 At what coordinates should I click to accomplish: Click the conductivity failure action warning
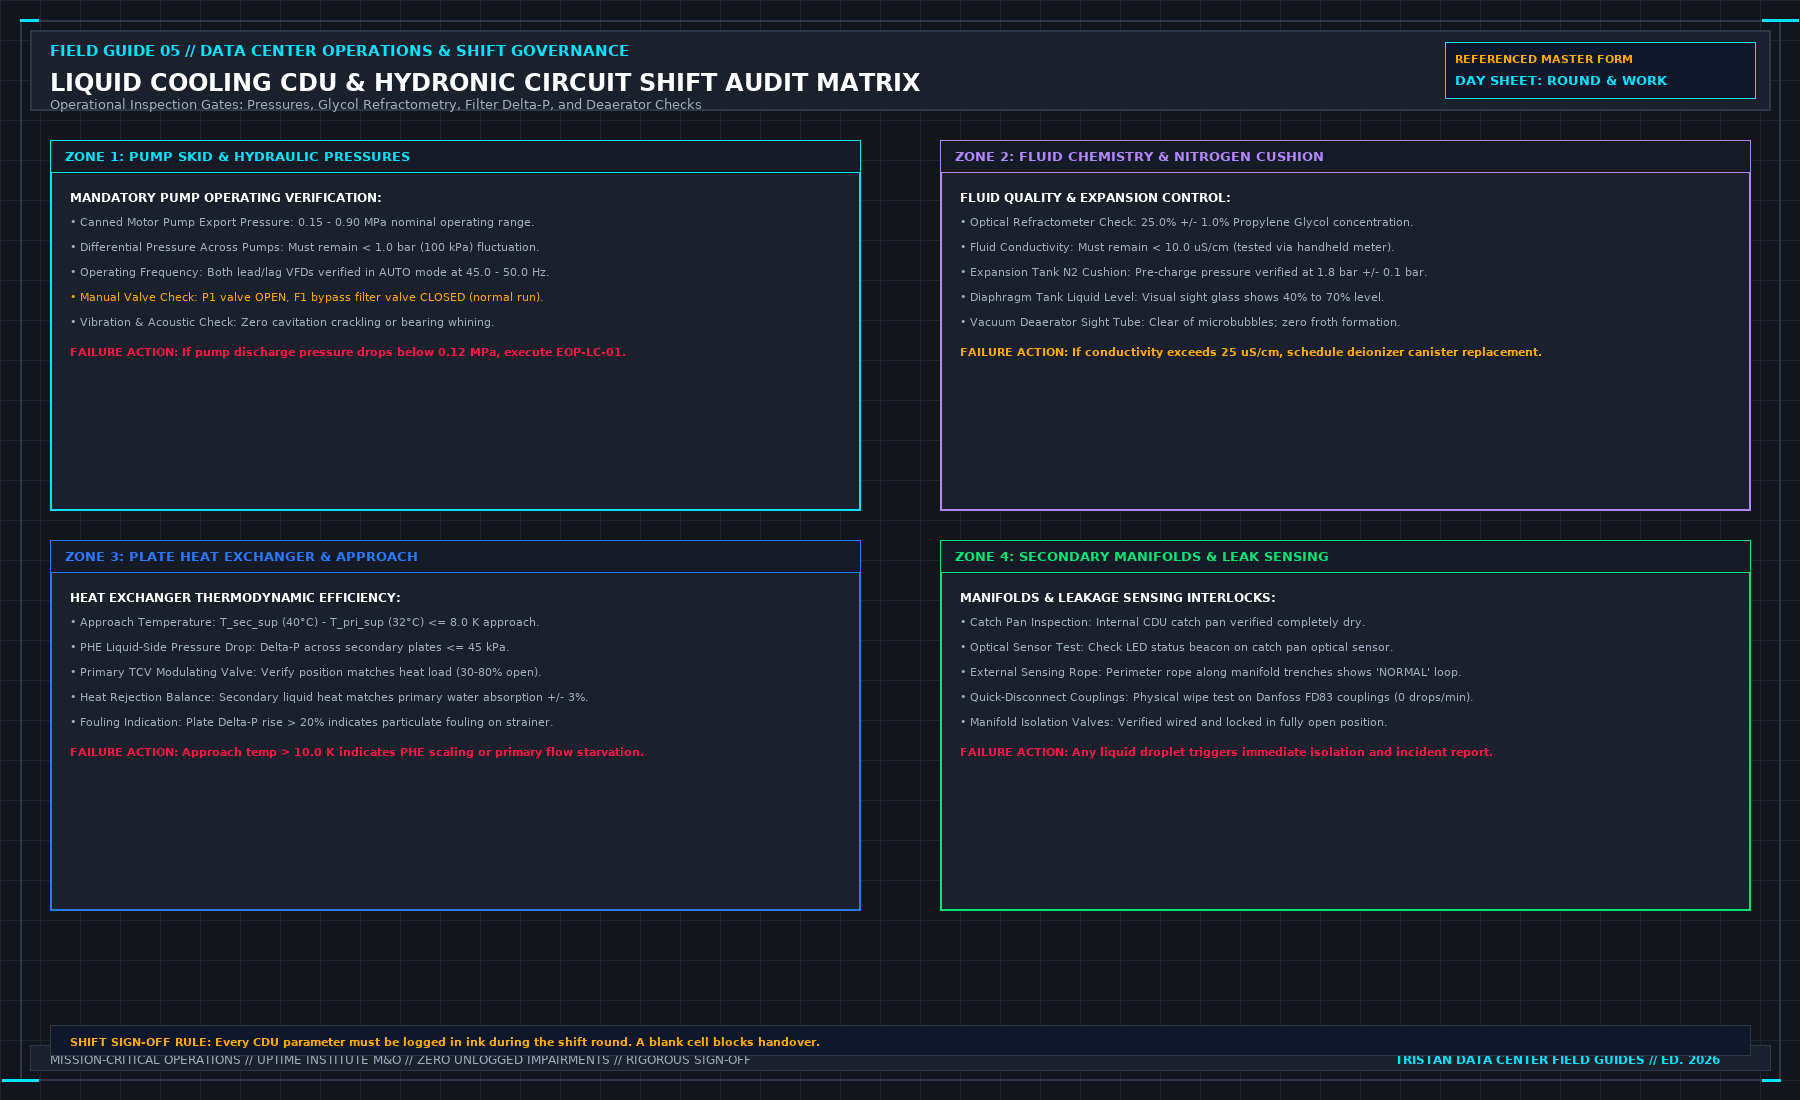(1251, 352)
